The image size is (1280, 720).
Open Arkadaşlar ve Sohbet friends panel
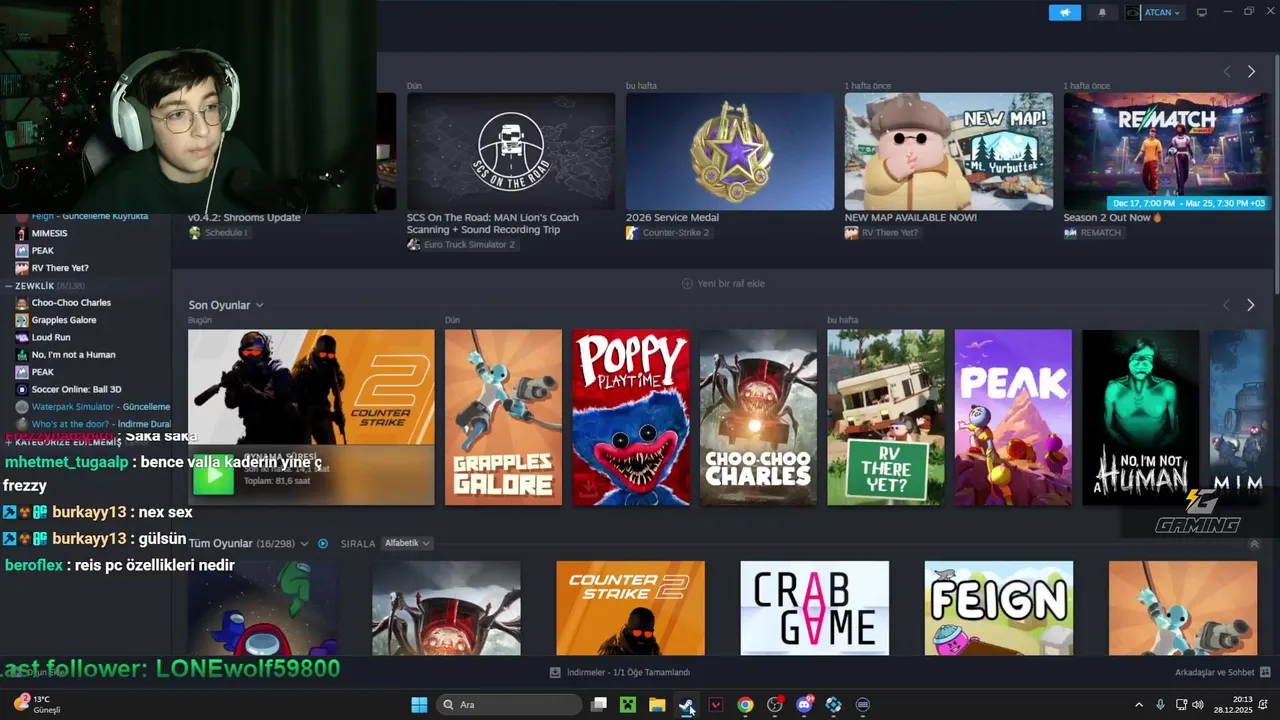coord(1222,672)
